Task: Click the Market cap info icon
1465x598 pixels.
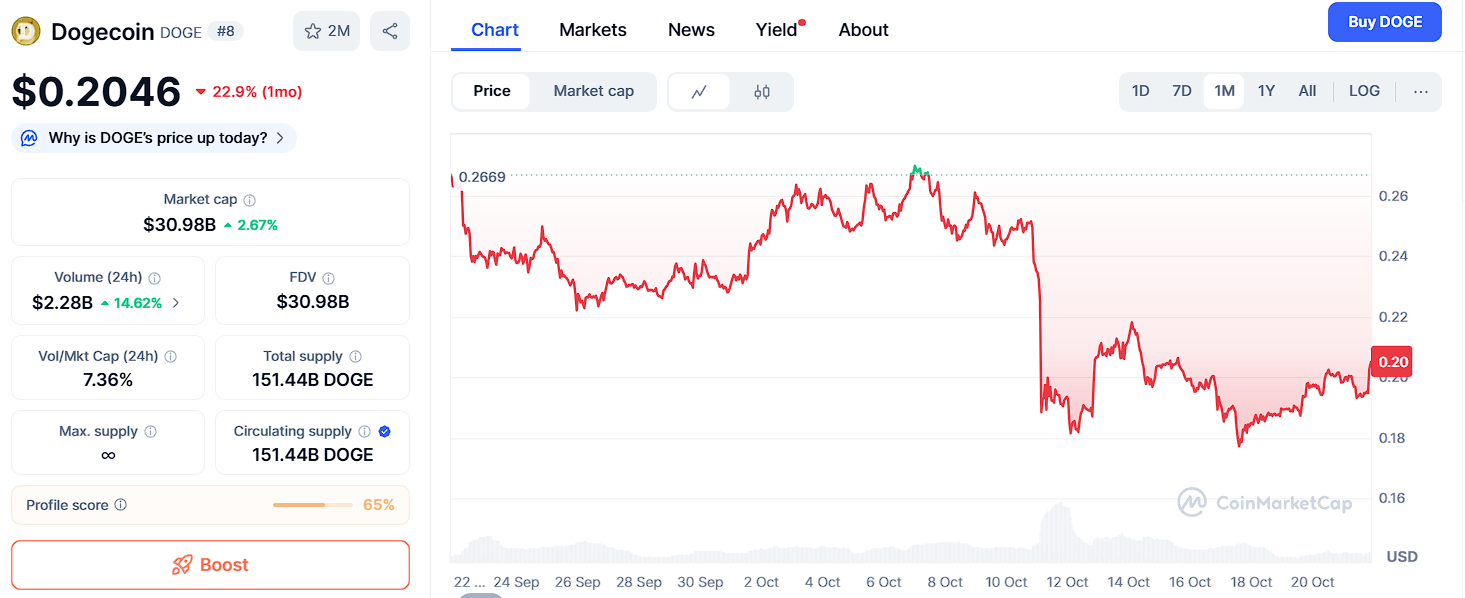Action: [x=250, y=200]
